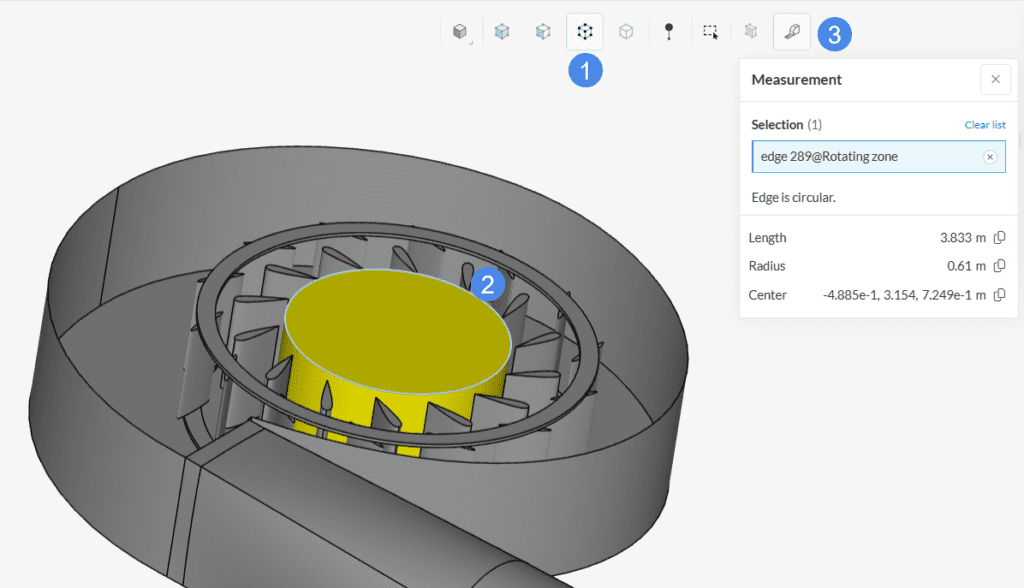Click the grayed mesh display icon
Viewport: 1024px width, 588px height.
[x=750, y=31]
